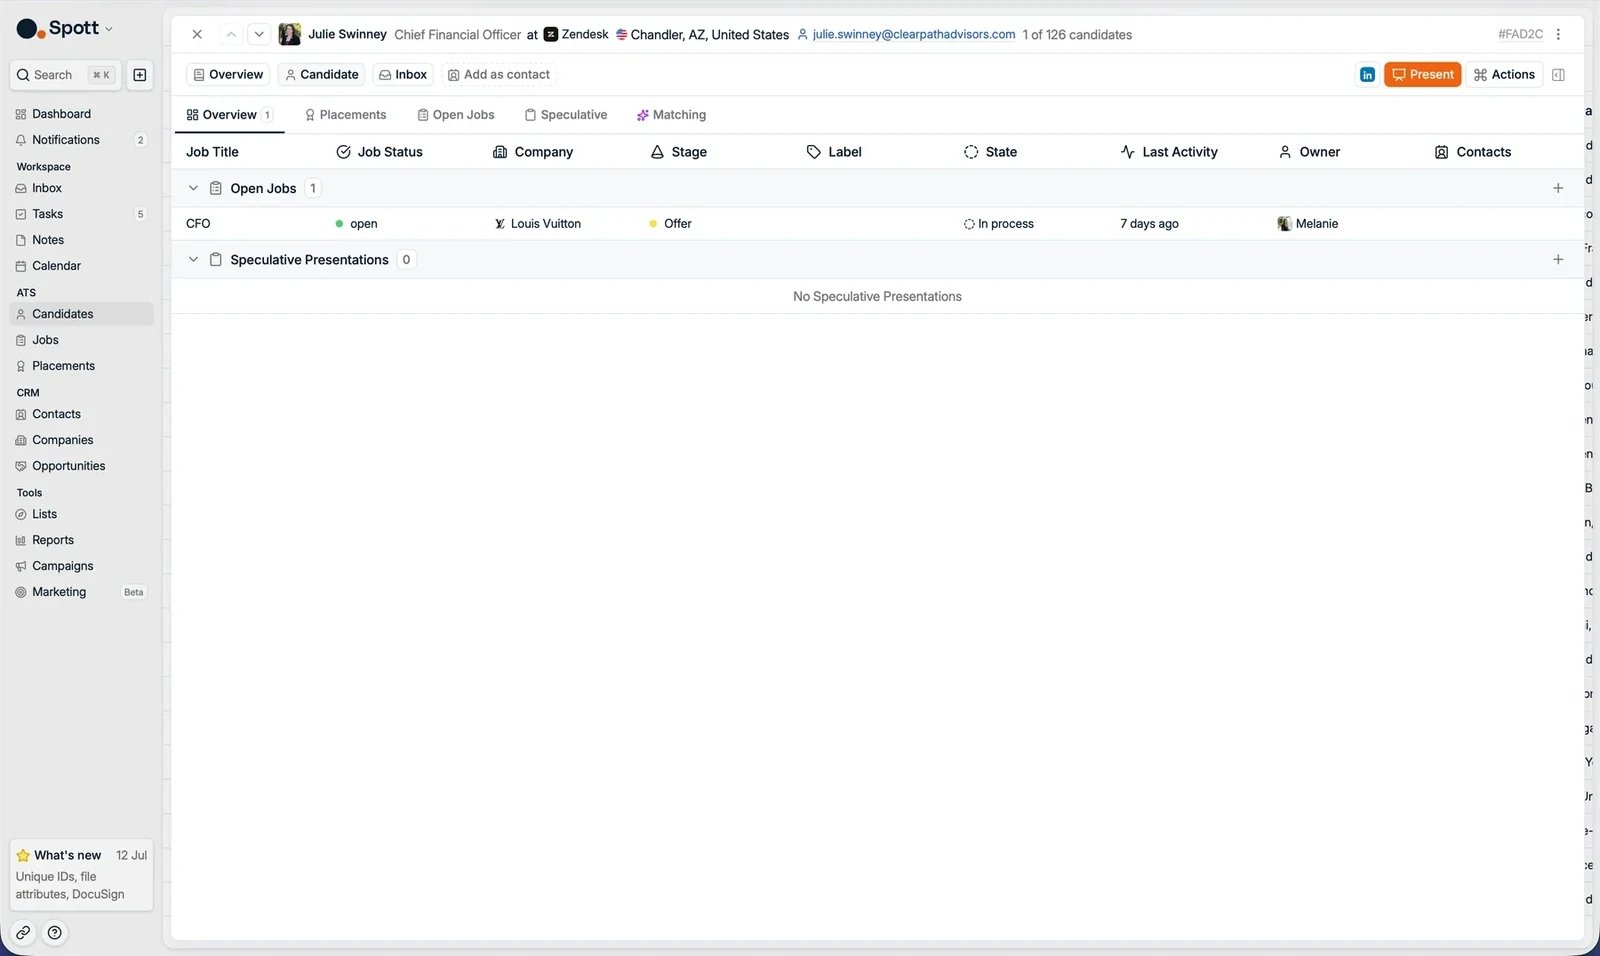Screen dimensions: 1600x956
Task: Click the Candidate button
Action: pos(321,75)
